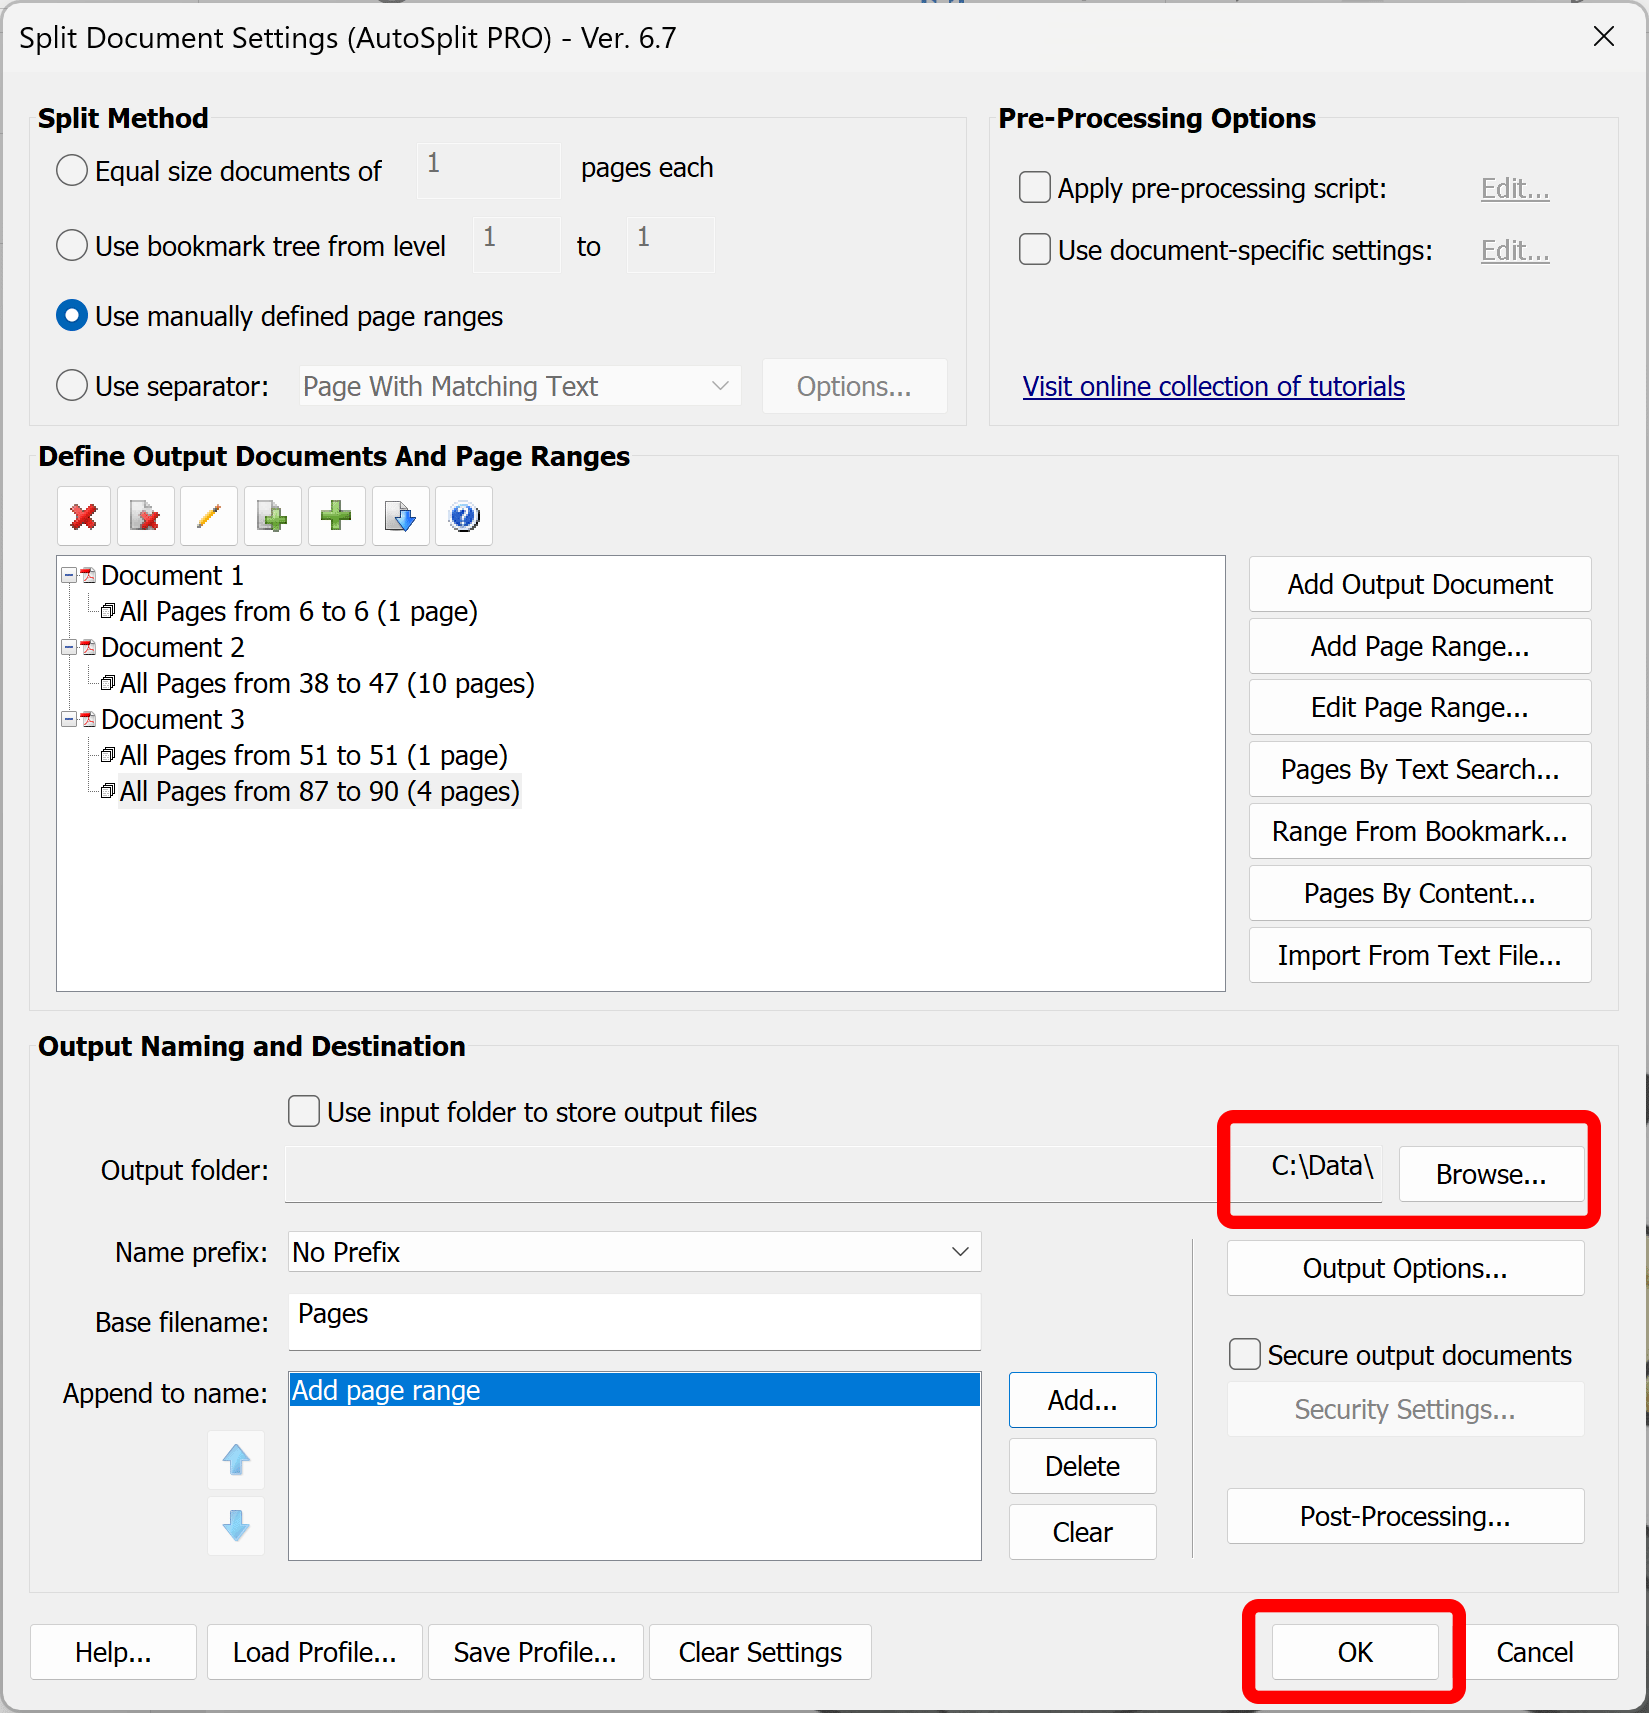The height and width of the screenshot is (1713, 1649).
Task: Check 'Use input folder to store output files'
Action: (x=304, y=1111)
